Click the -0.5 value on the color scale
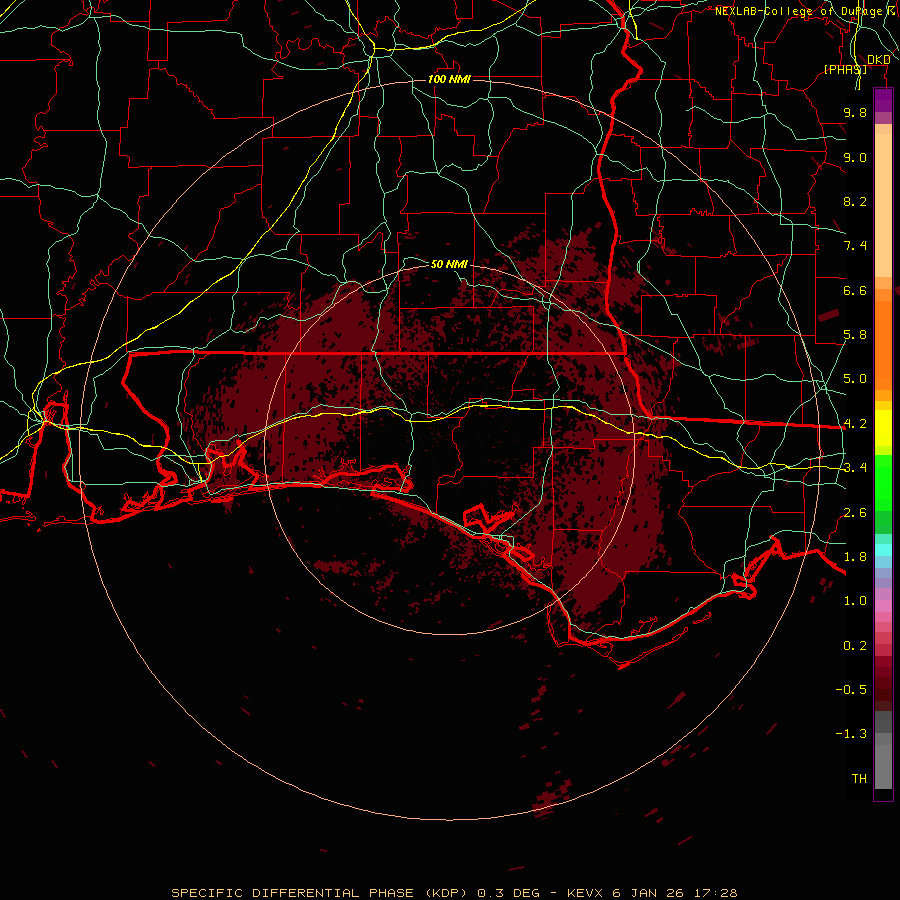The image size is (900, 900). (x=851, y=690)
